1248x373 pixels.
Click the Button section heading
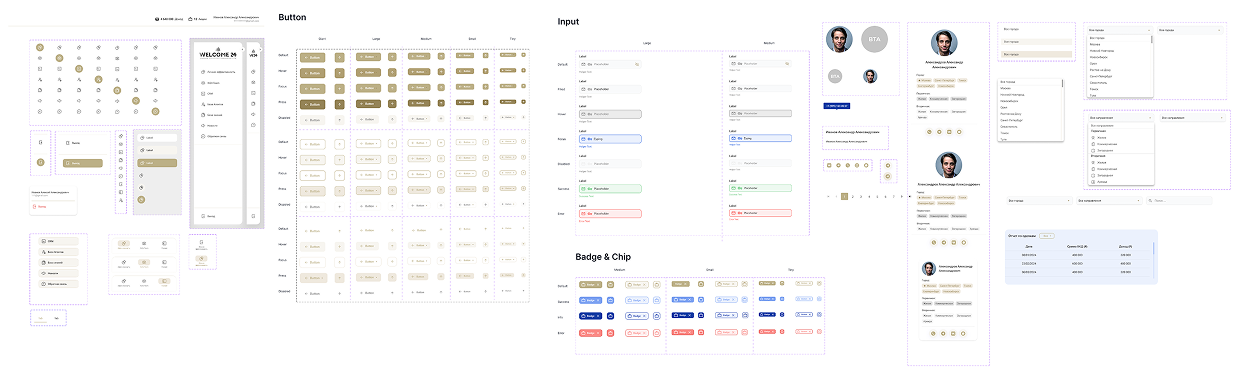pyautogui.click(x=292, y=18)
